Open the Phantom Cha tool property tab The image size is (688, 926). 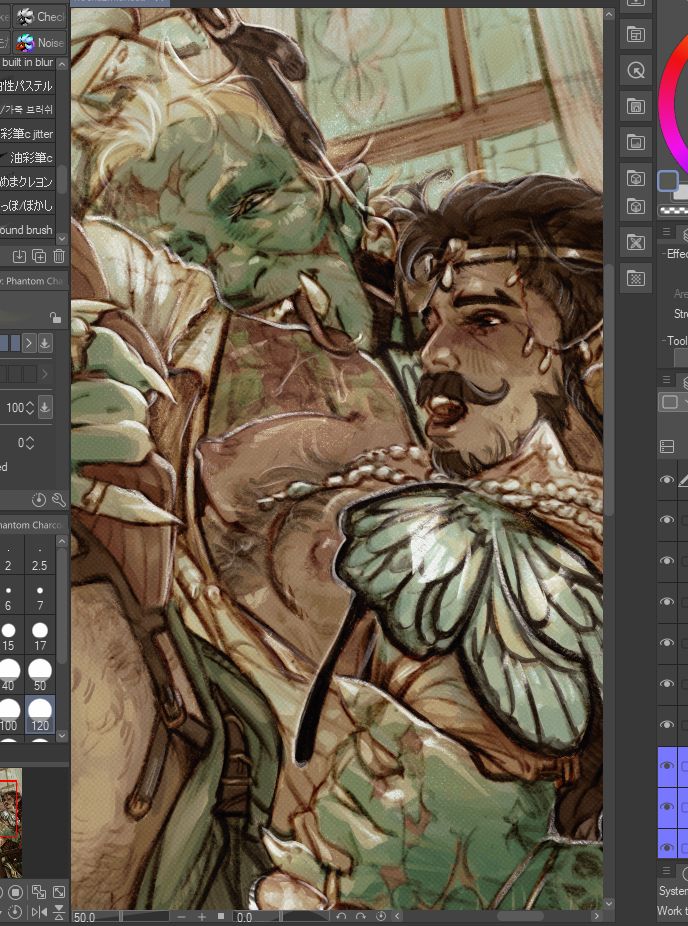click(x=33, y=281)
